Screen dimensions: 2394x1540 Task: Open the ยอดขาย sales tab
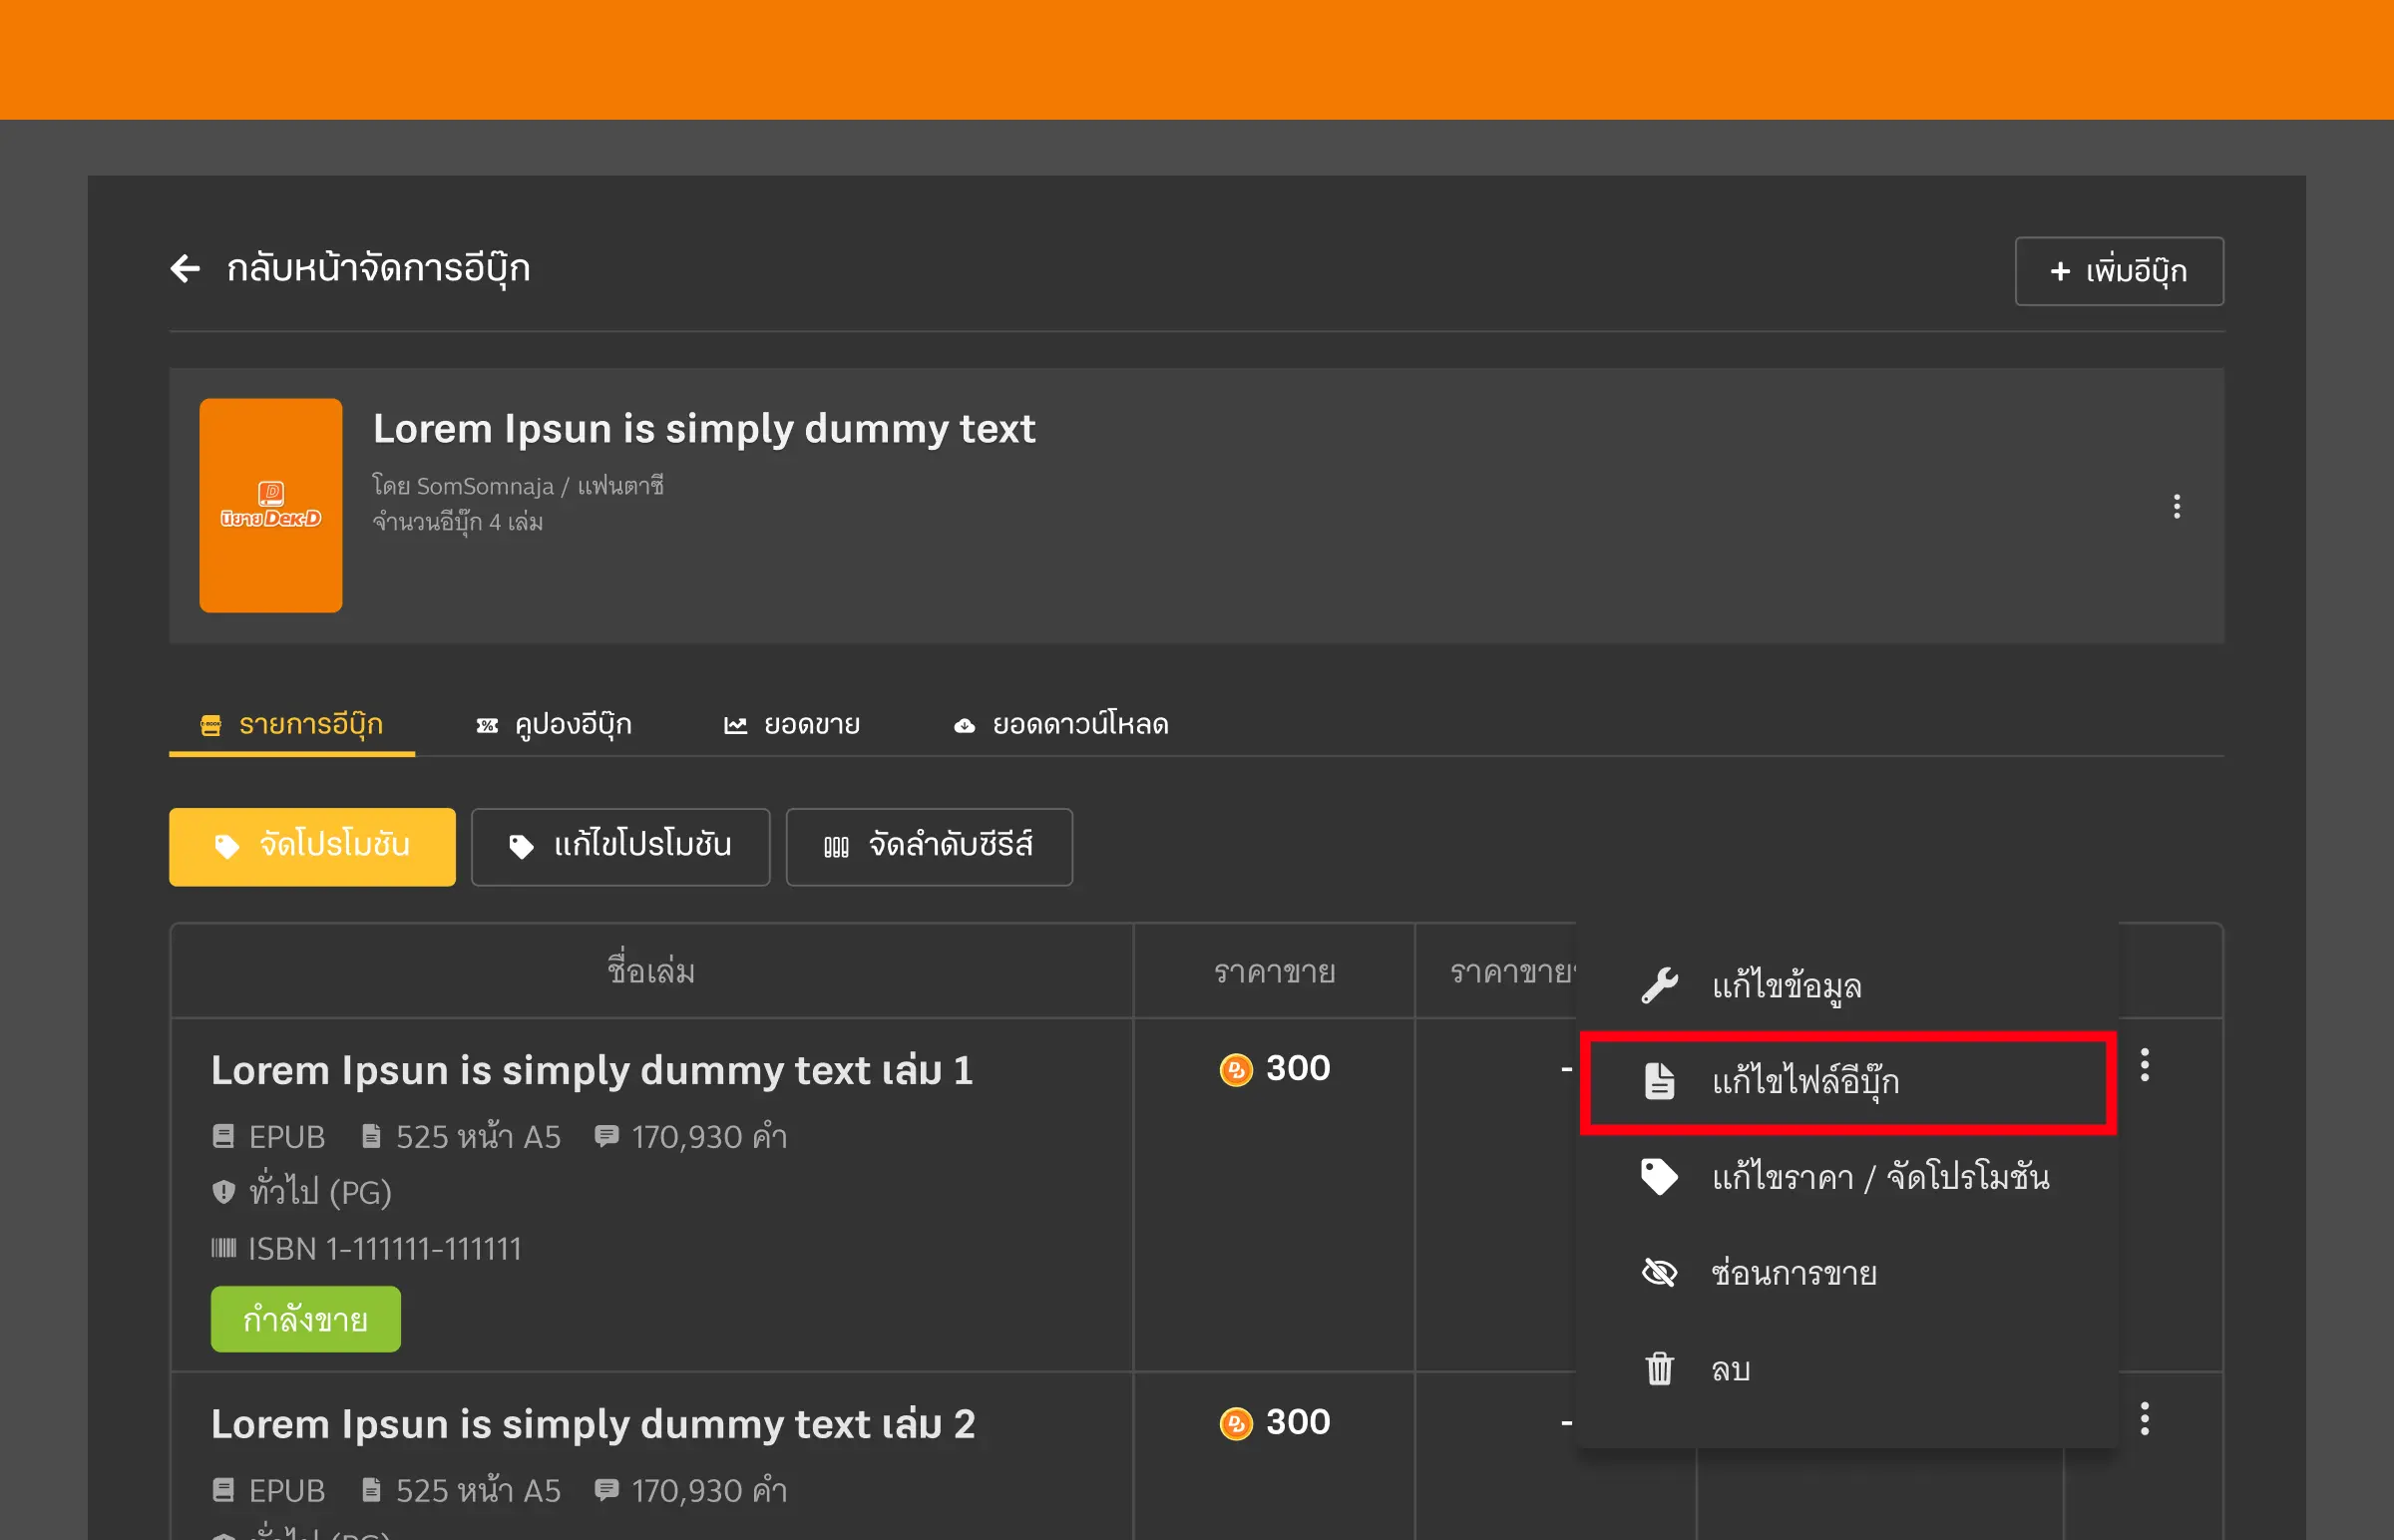pos(792,724)
